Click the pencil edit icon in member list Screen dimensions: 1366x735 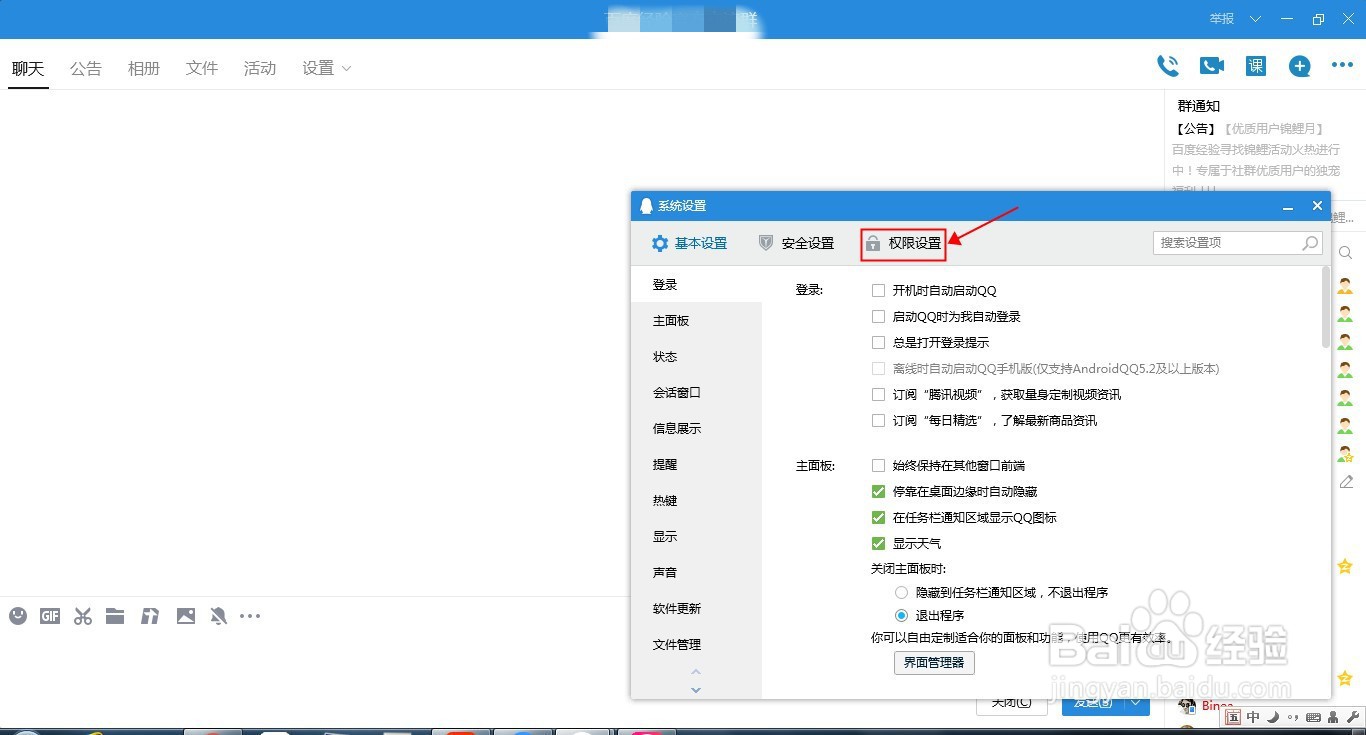(x=1346, y=482)
